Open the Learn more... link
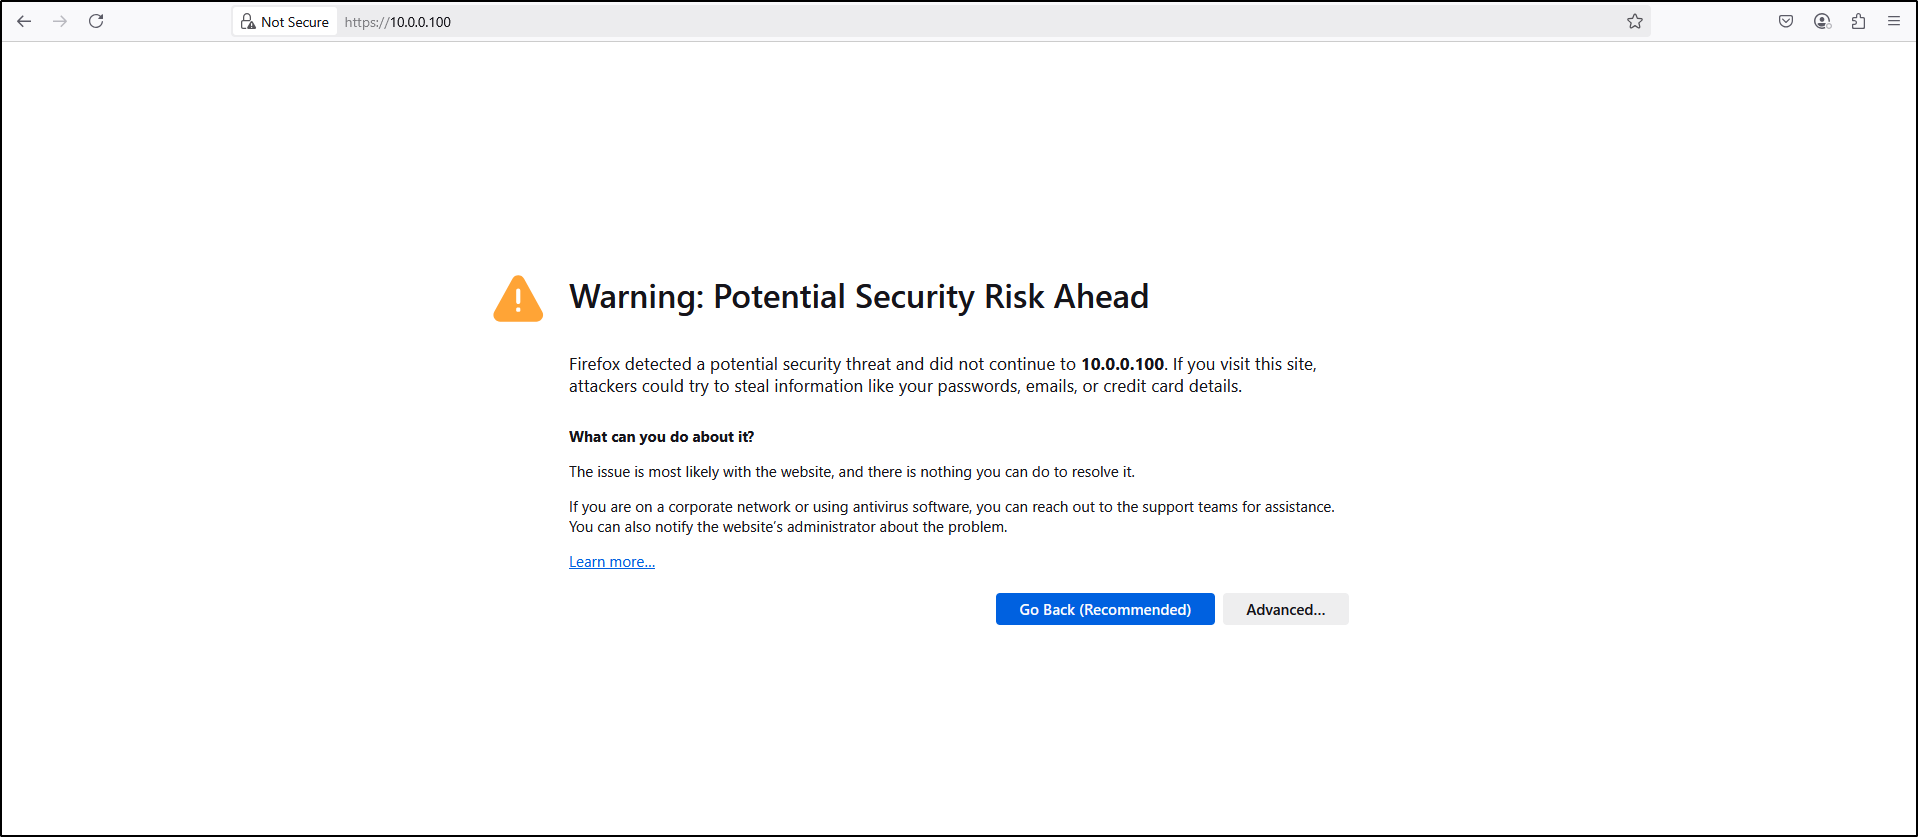The width and height of the screenshot is (1918, 837). tap(612, 562)
